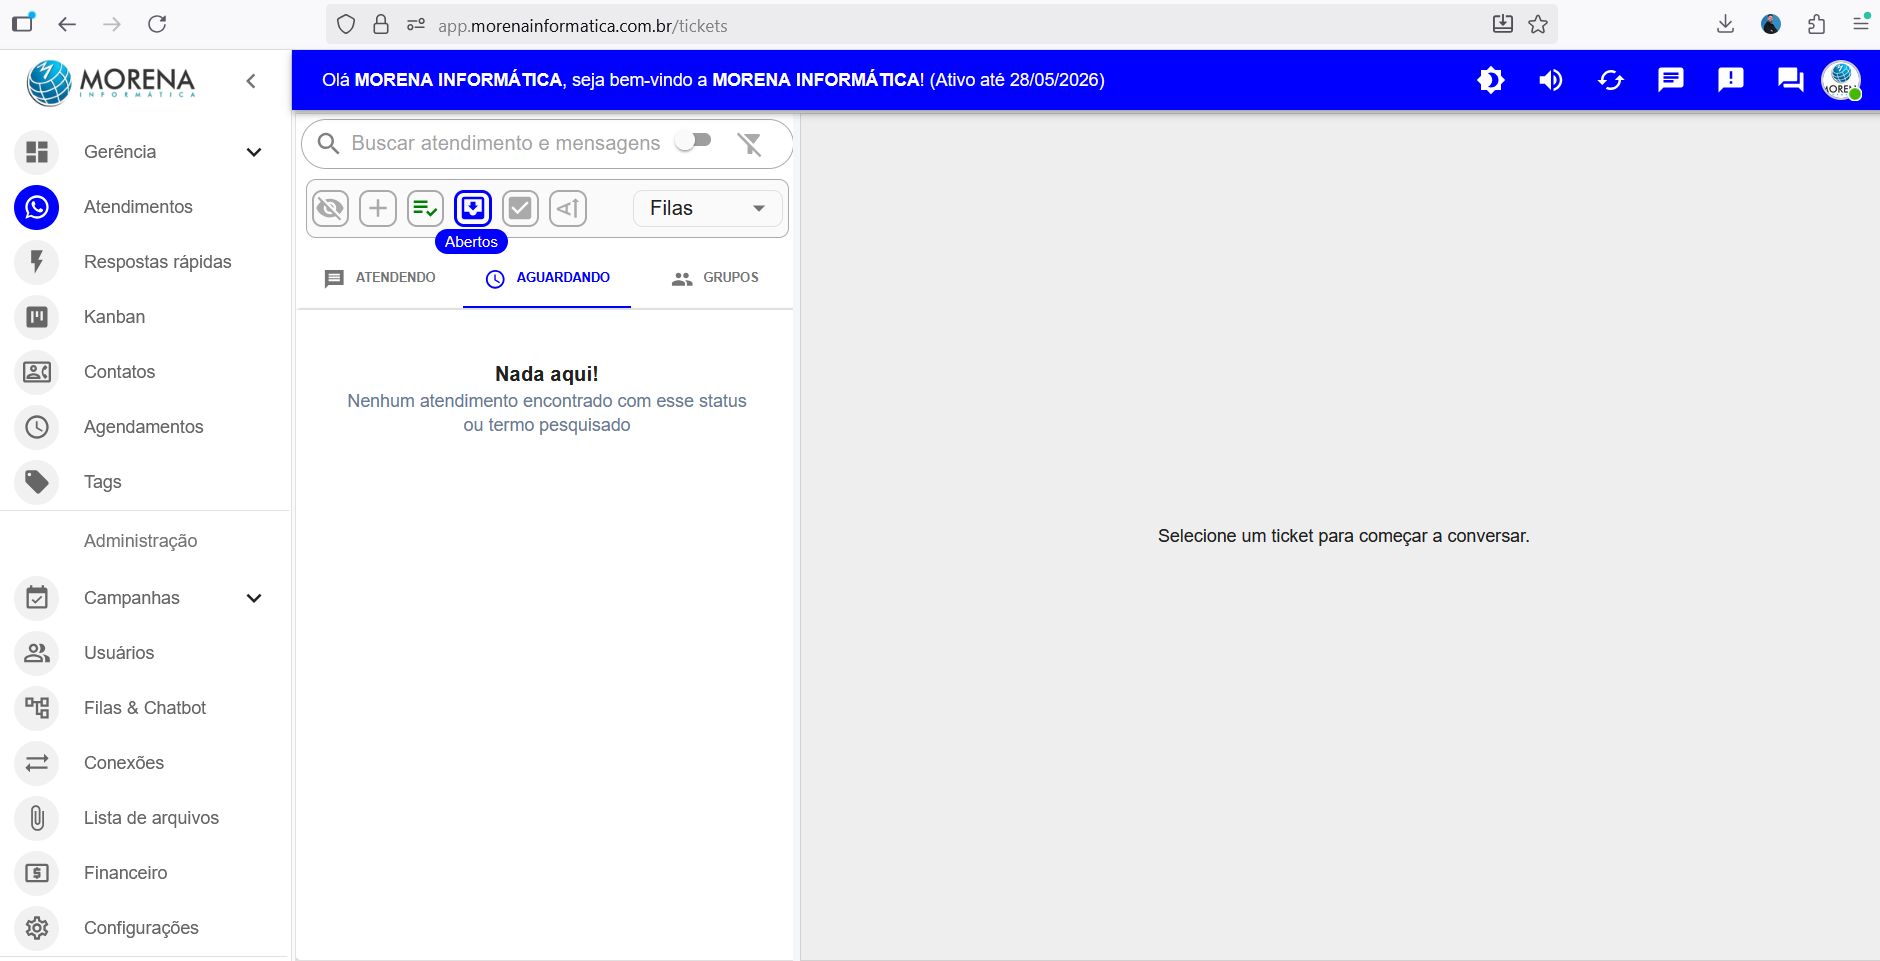Screen dimensions: 1880x961
Task: Expand the Campanhas submenu
Action: (253, 598)
